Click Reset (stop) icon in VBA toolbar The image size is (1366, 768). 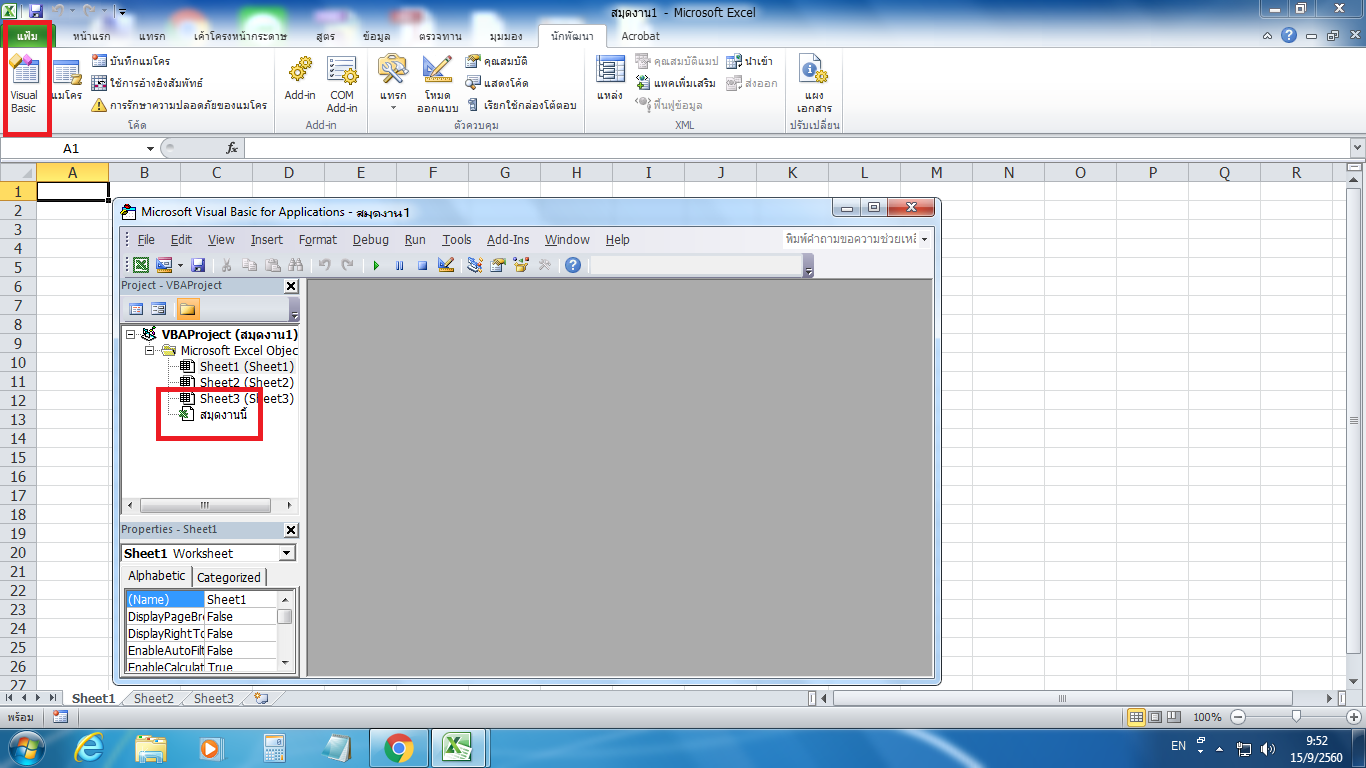pyautogui.click(x=422, y=265)
